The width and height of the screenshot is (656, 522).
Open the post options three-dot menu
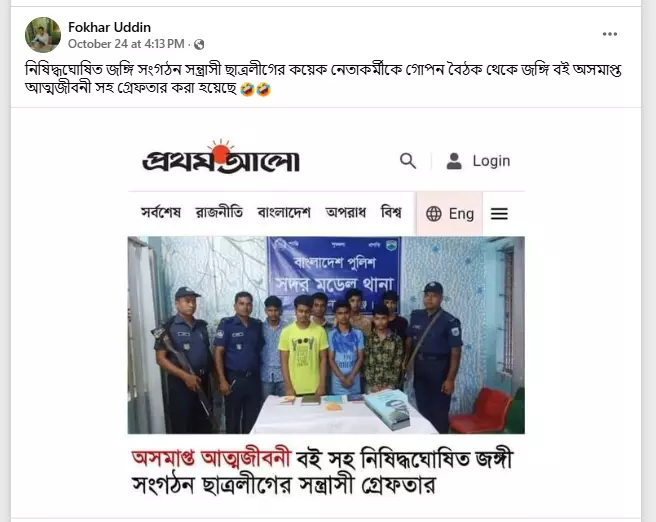(610, 34)
